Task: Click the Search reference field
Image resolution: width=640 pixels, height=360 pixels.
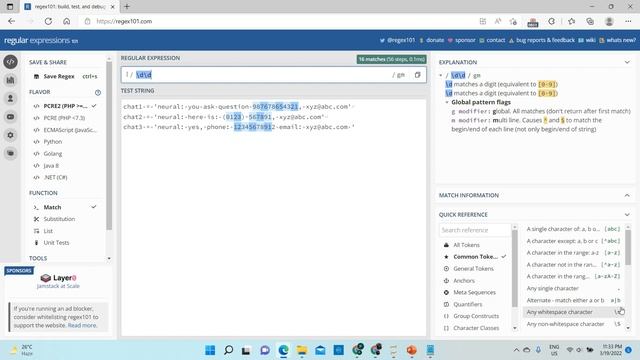Action: click(475, 230)
